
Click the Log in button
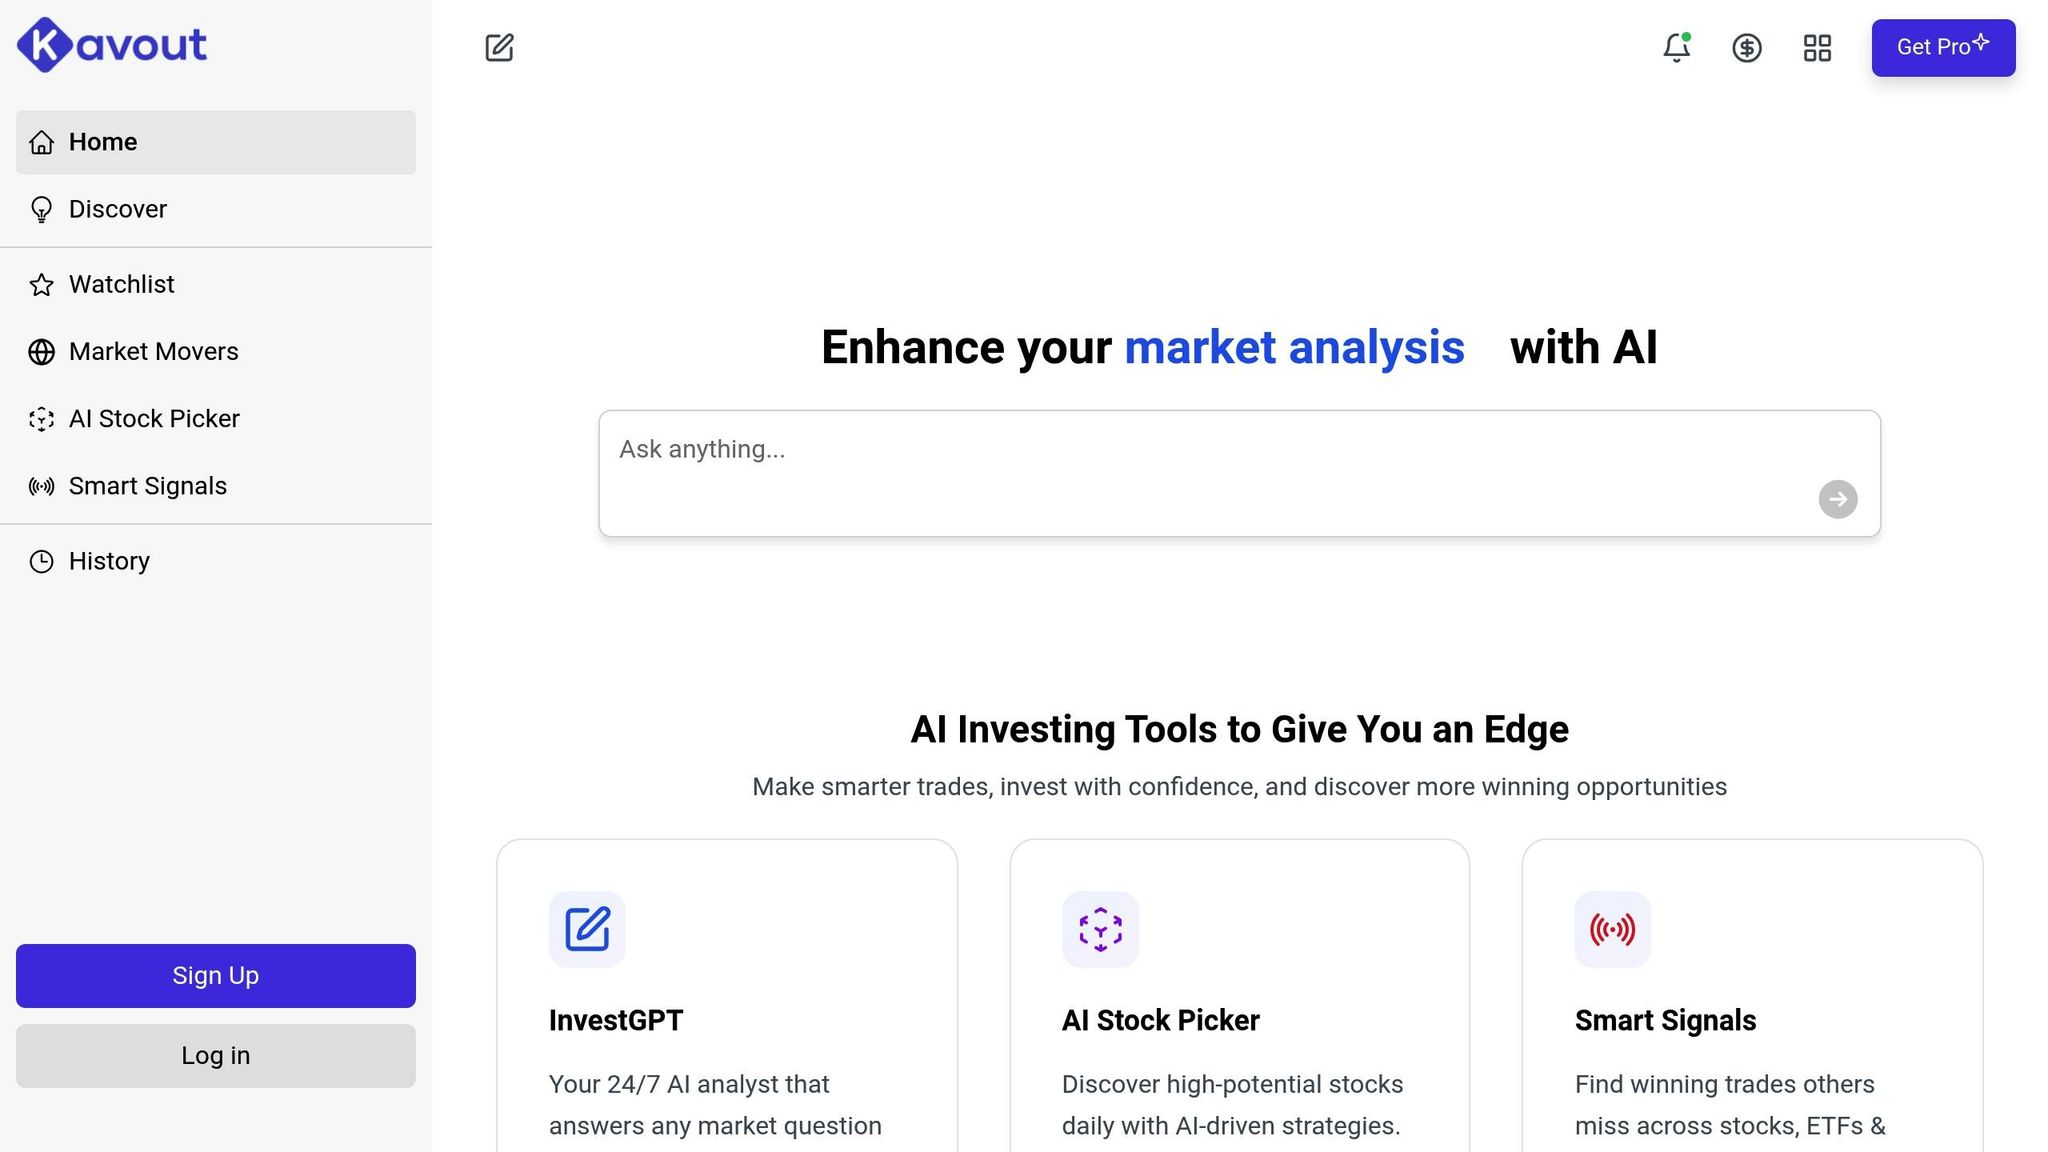coord(216,1056)
